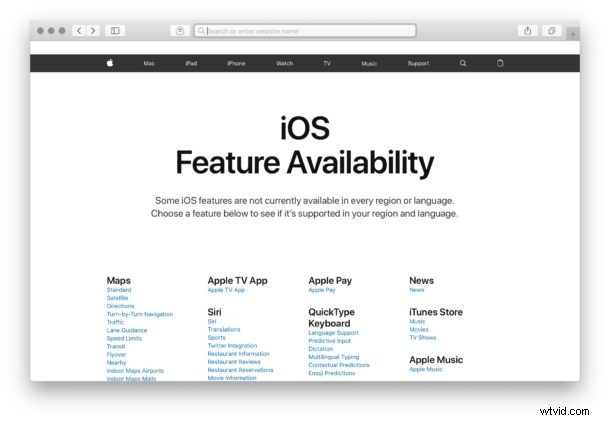The image size is (610, 421).
Task: Open the shopping bag icon
Action: pyautogui.click(x=500, y=63)
